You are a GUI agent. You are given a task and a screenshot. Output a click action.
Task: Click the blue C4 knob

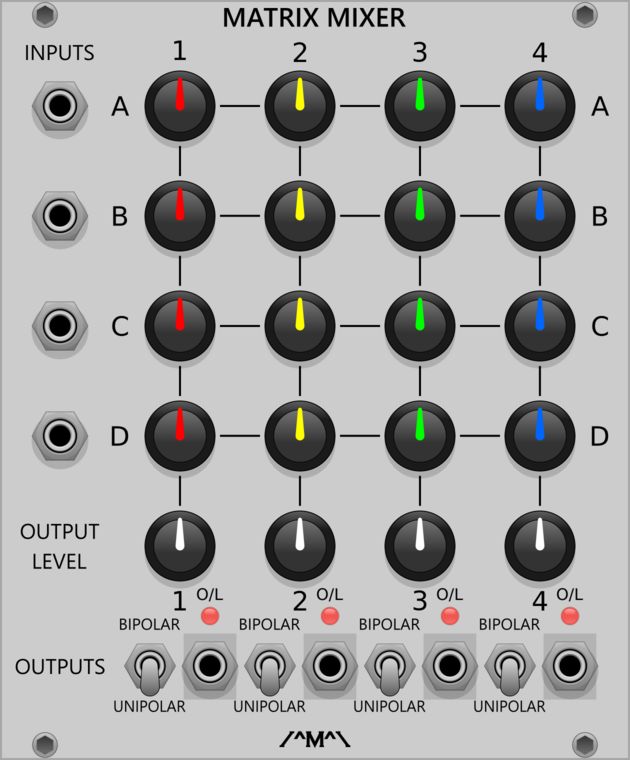(540, 326)
